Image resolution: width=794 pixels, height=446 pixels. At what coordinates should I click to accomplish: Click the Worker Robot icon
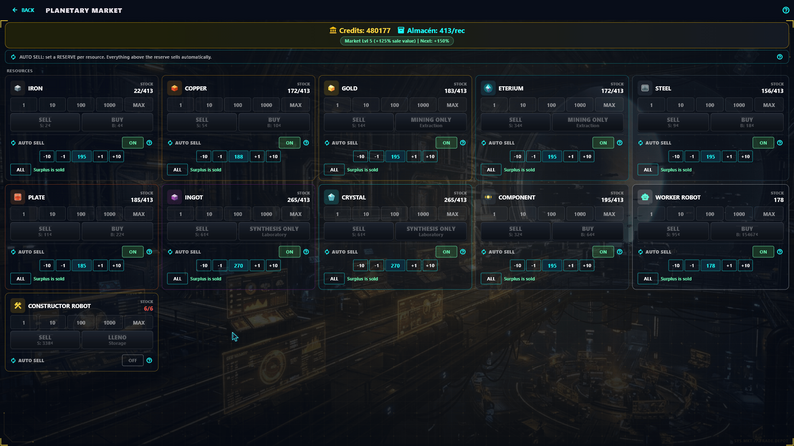[x=645, y=197]
